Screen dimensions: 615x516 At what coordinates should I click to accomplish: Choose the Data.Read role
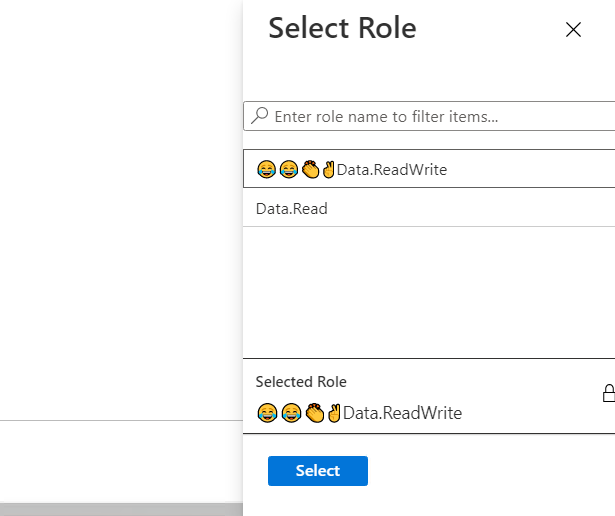(x=429, y=208)
